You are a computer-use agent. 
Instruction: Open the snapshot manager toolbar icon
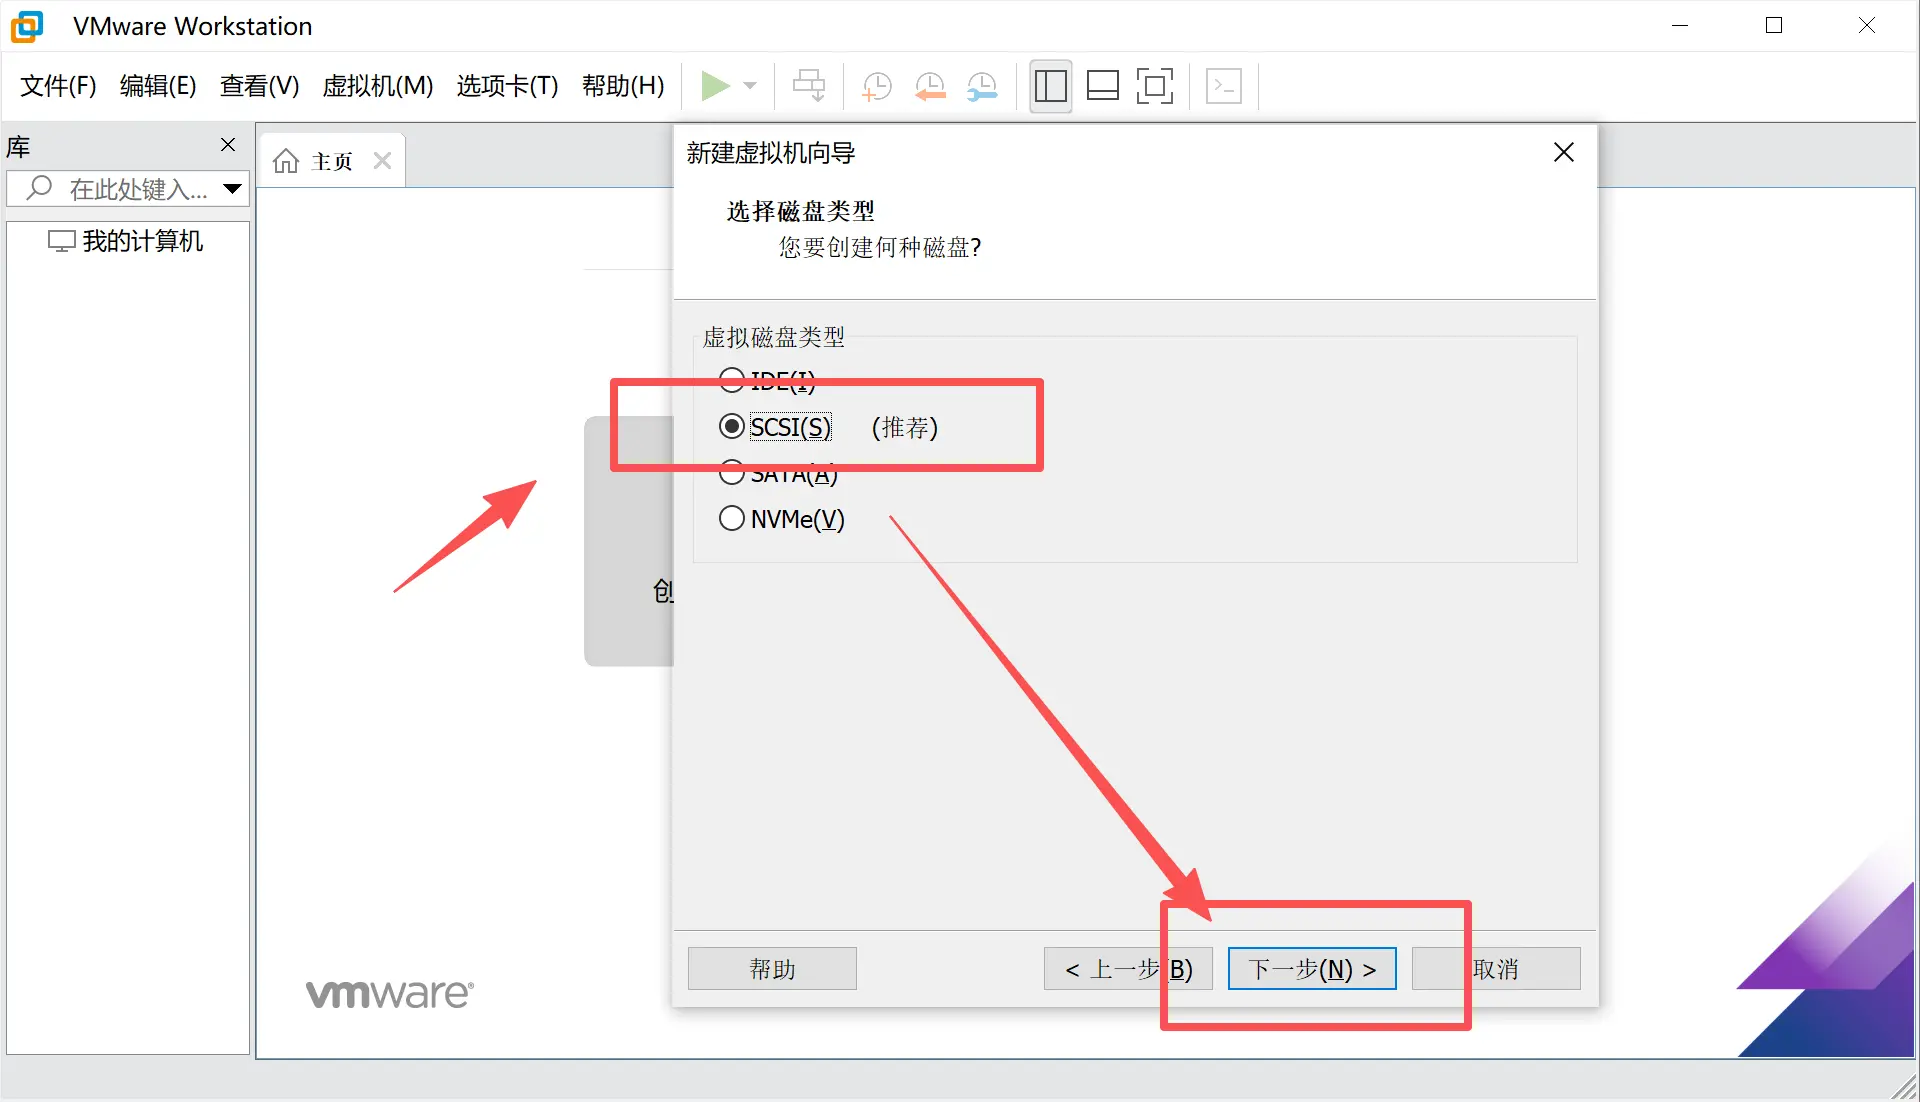click(982, 86)
